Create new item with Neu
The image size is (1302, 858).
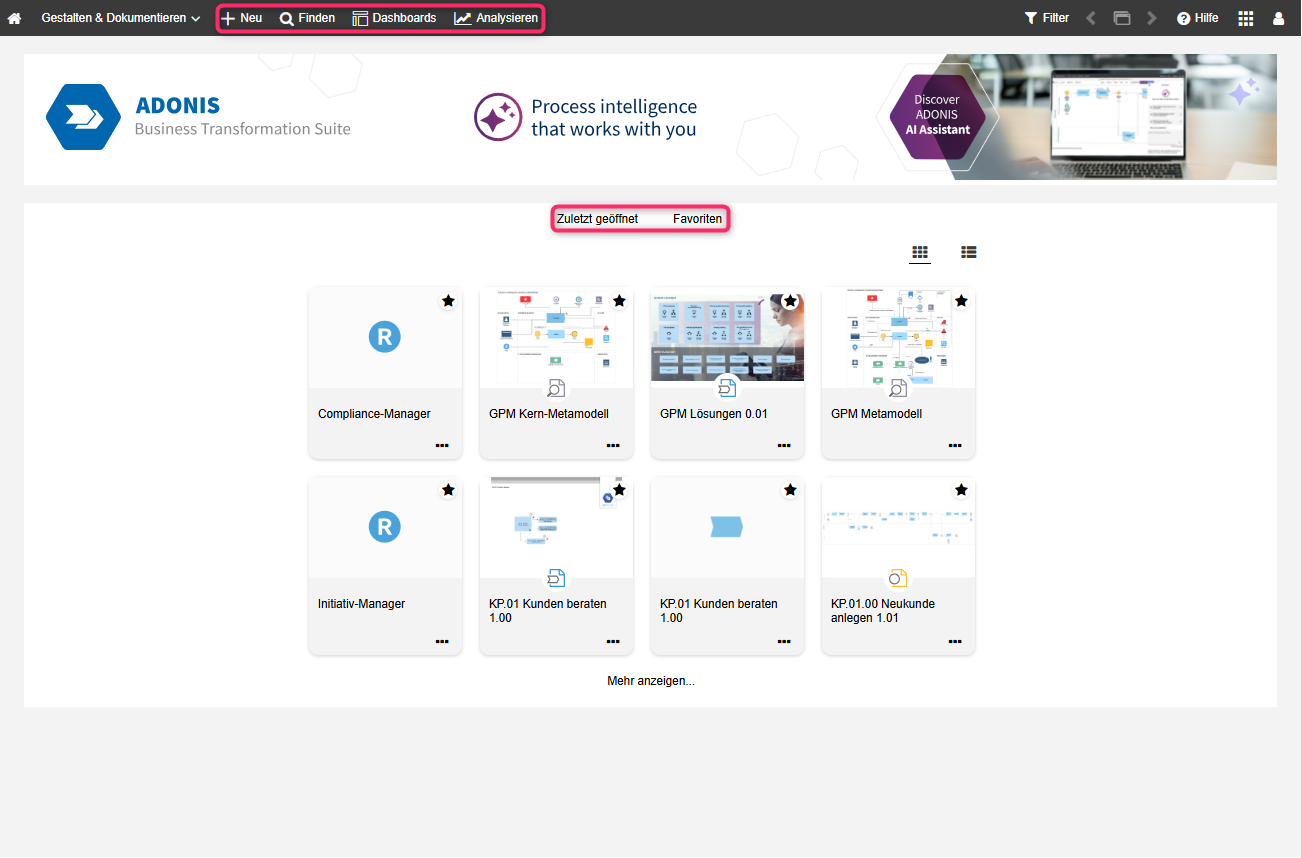point(241,18)
